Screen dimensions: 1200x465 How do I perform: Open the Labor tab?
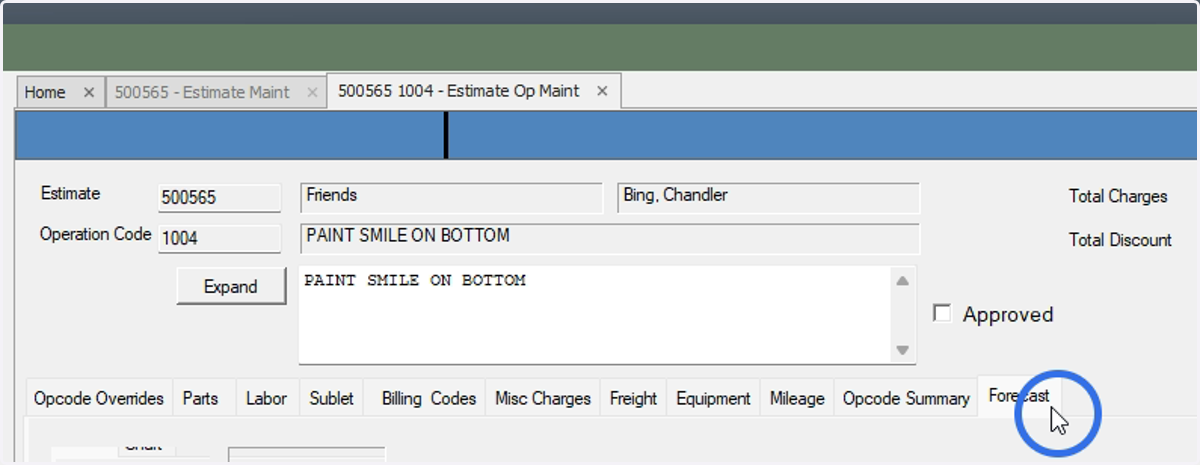point(267,398)
